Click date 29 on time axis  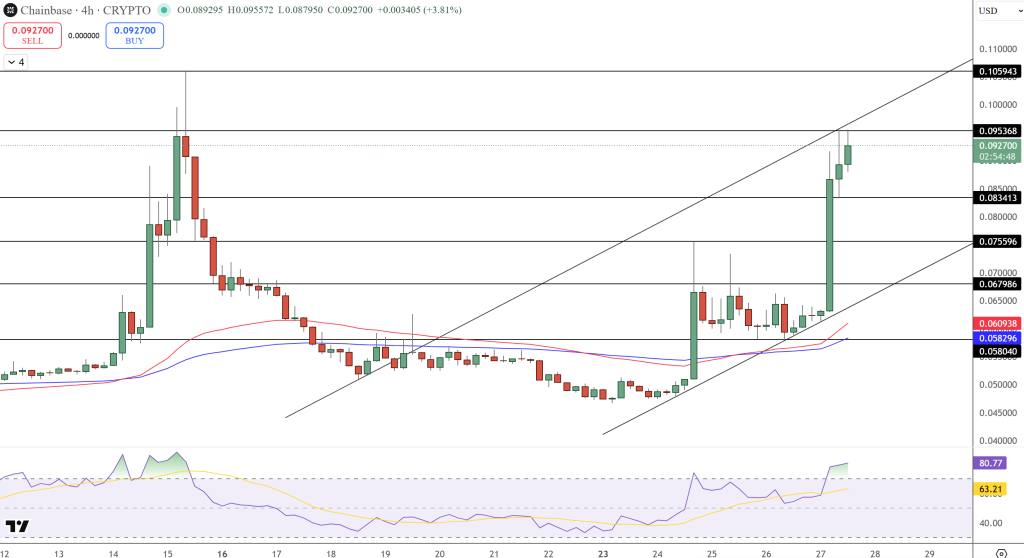coord(929,553)
